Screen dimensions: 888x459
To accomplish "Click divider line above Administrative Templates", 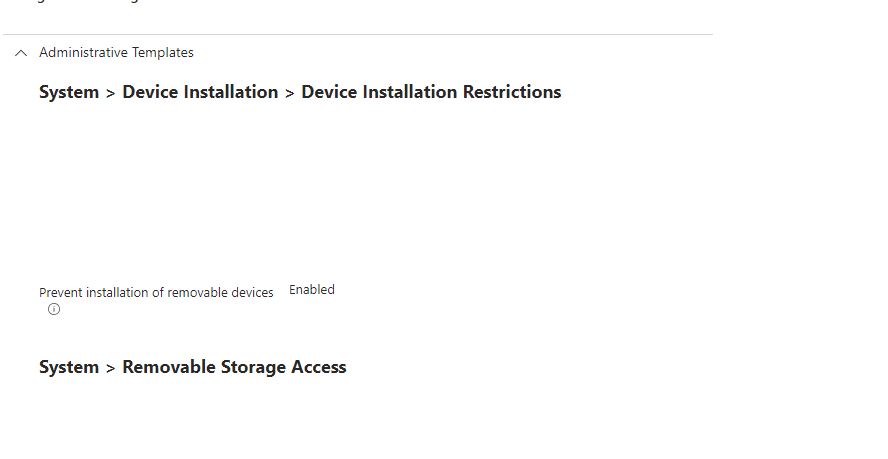I will [358, 35].
